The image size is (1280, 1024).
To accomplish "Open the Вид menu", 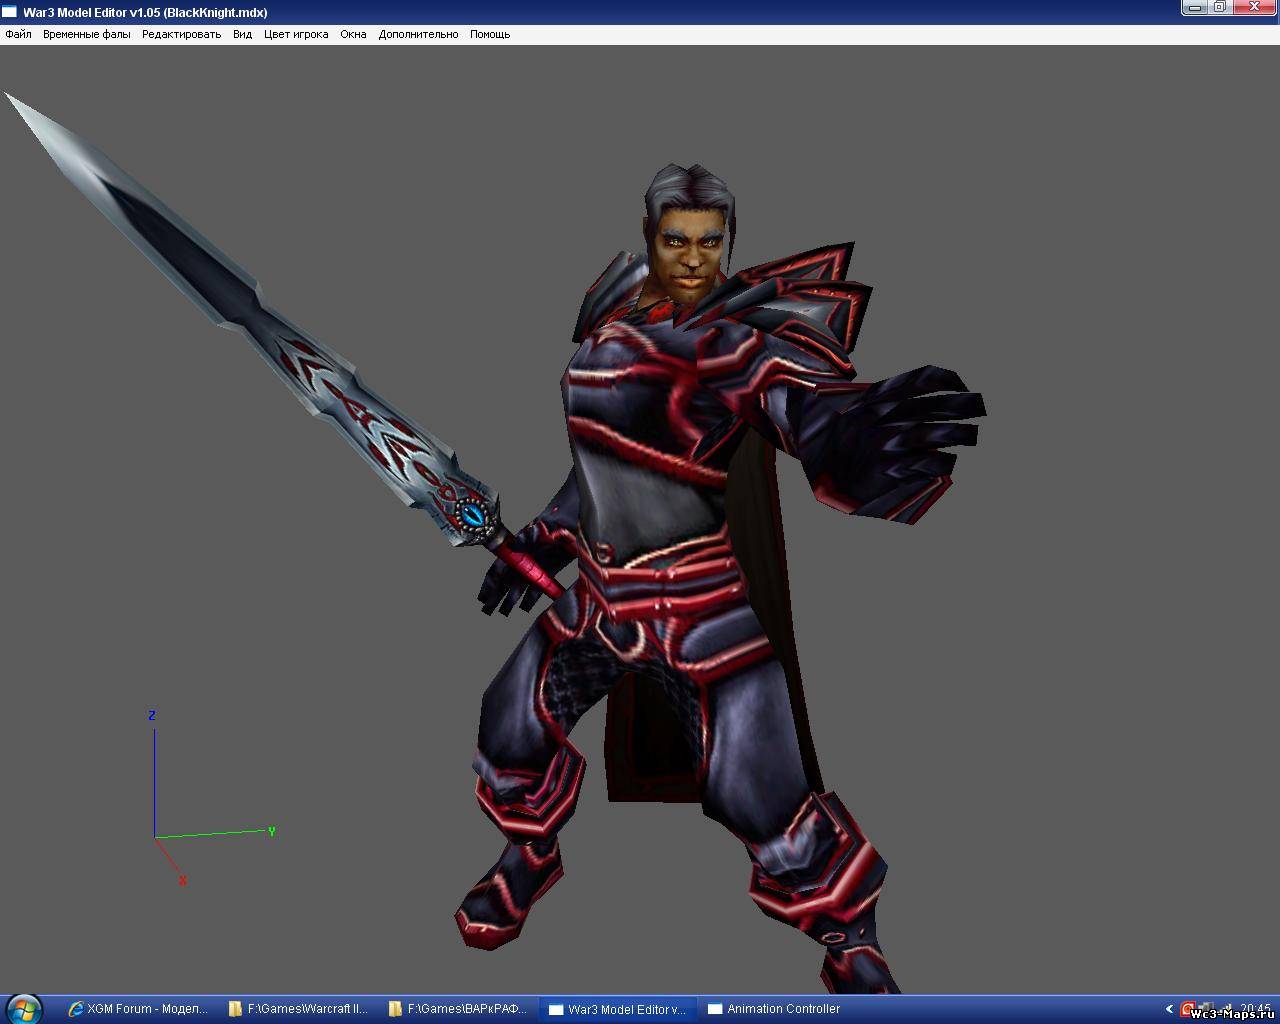I will pyautogui.click(x=242, y=34).
